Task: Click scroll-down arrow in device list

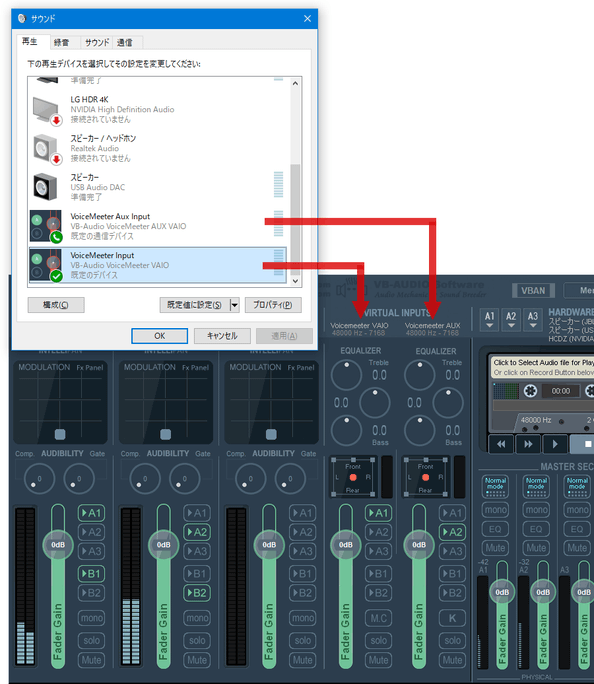Action: tap(295, 281)
